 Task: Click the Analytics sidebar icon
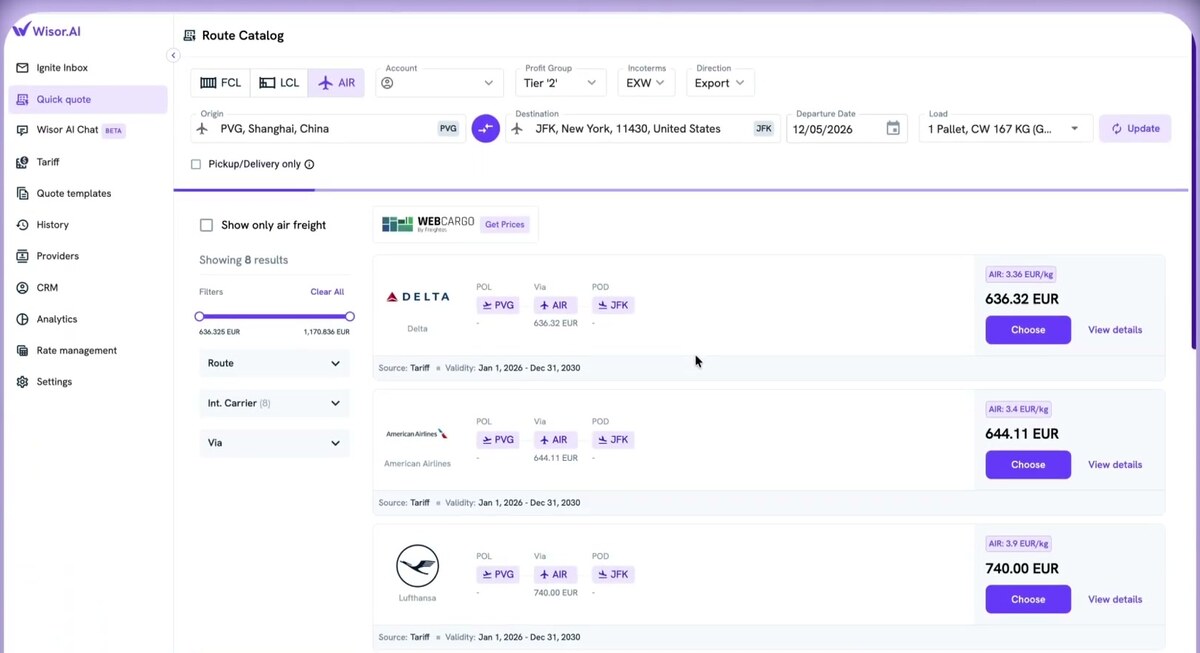23,319
